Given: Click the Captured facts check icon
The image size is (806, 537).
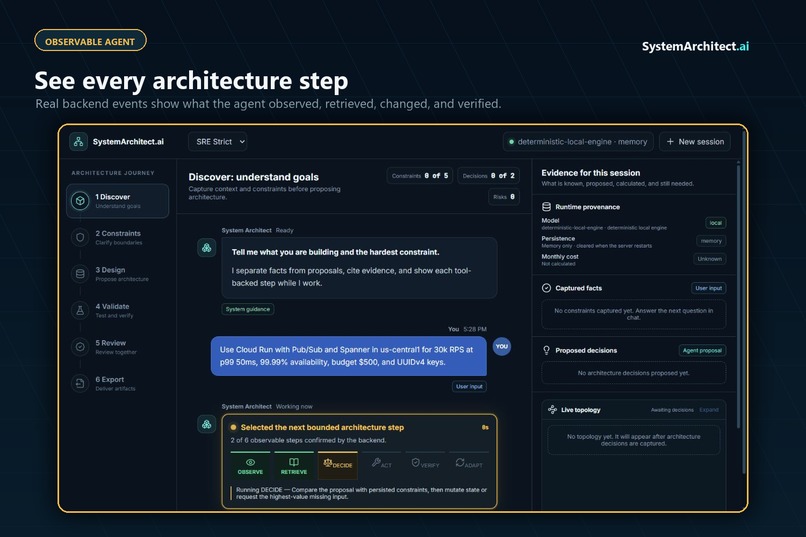Looking at the screenshot, I should pos(546,288).
